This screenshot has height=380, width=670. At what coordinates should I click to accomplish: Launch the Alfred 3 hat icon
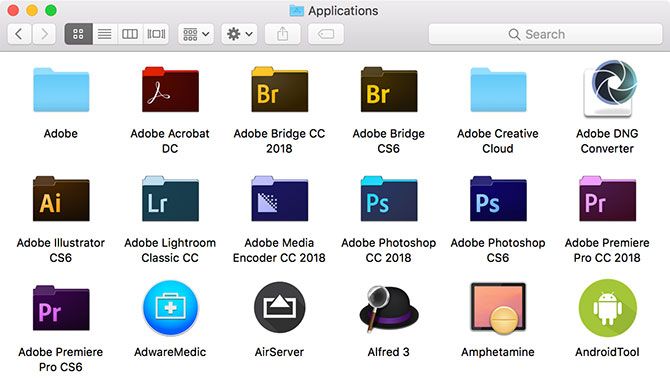point(388,309)
